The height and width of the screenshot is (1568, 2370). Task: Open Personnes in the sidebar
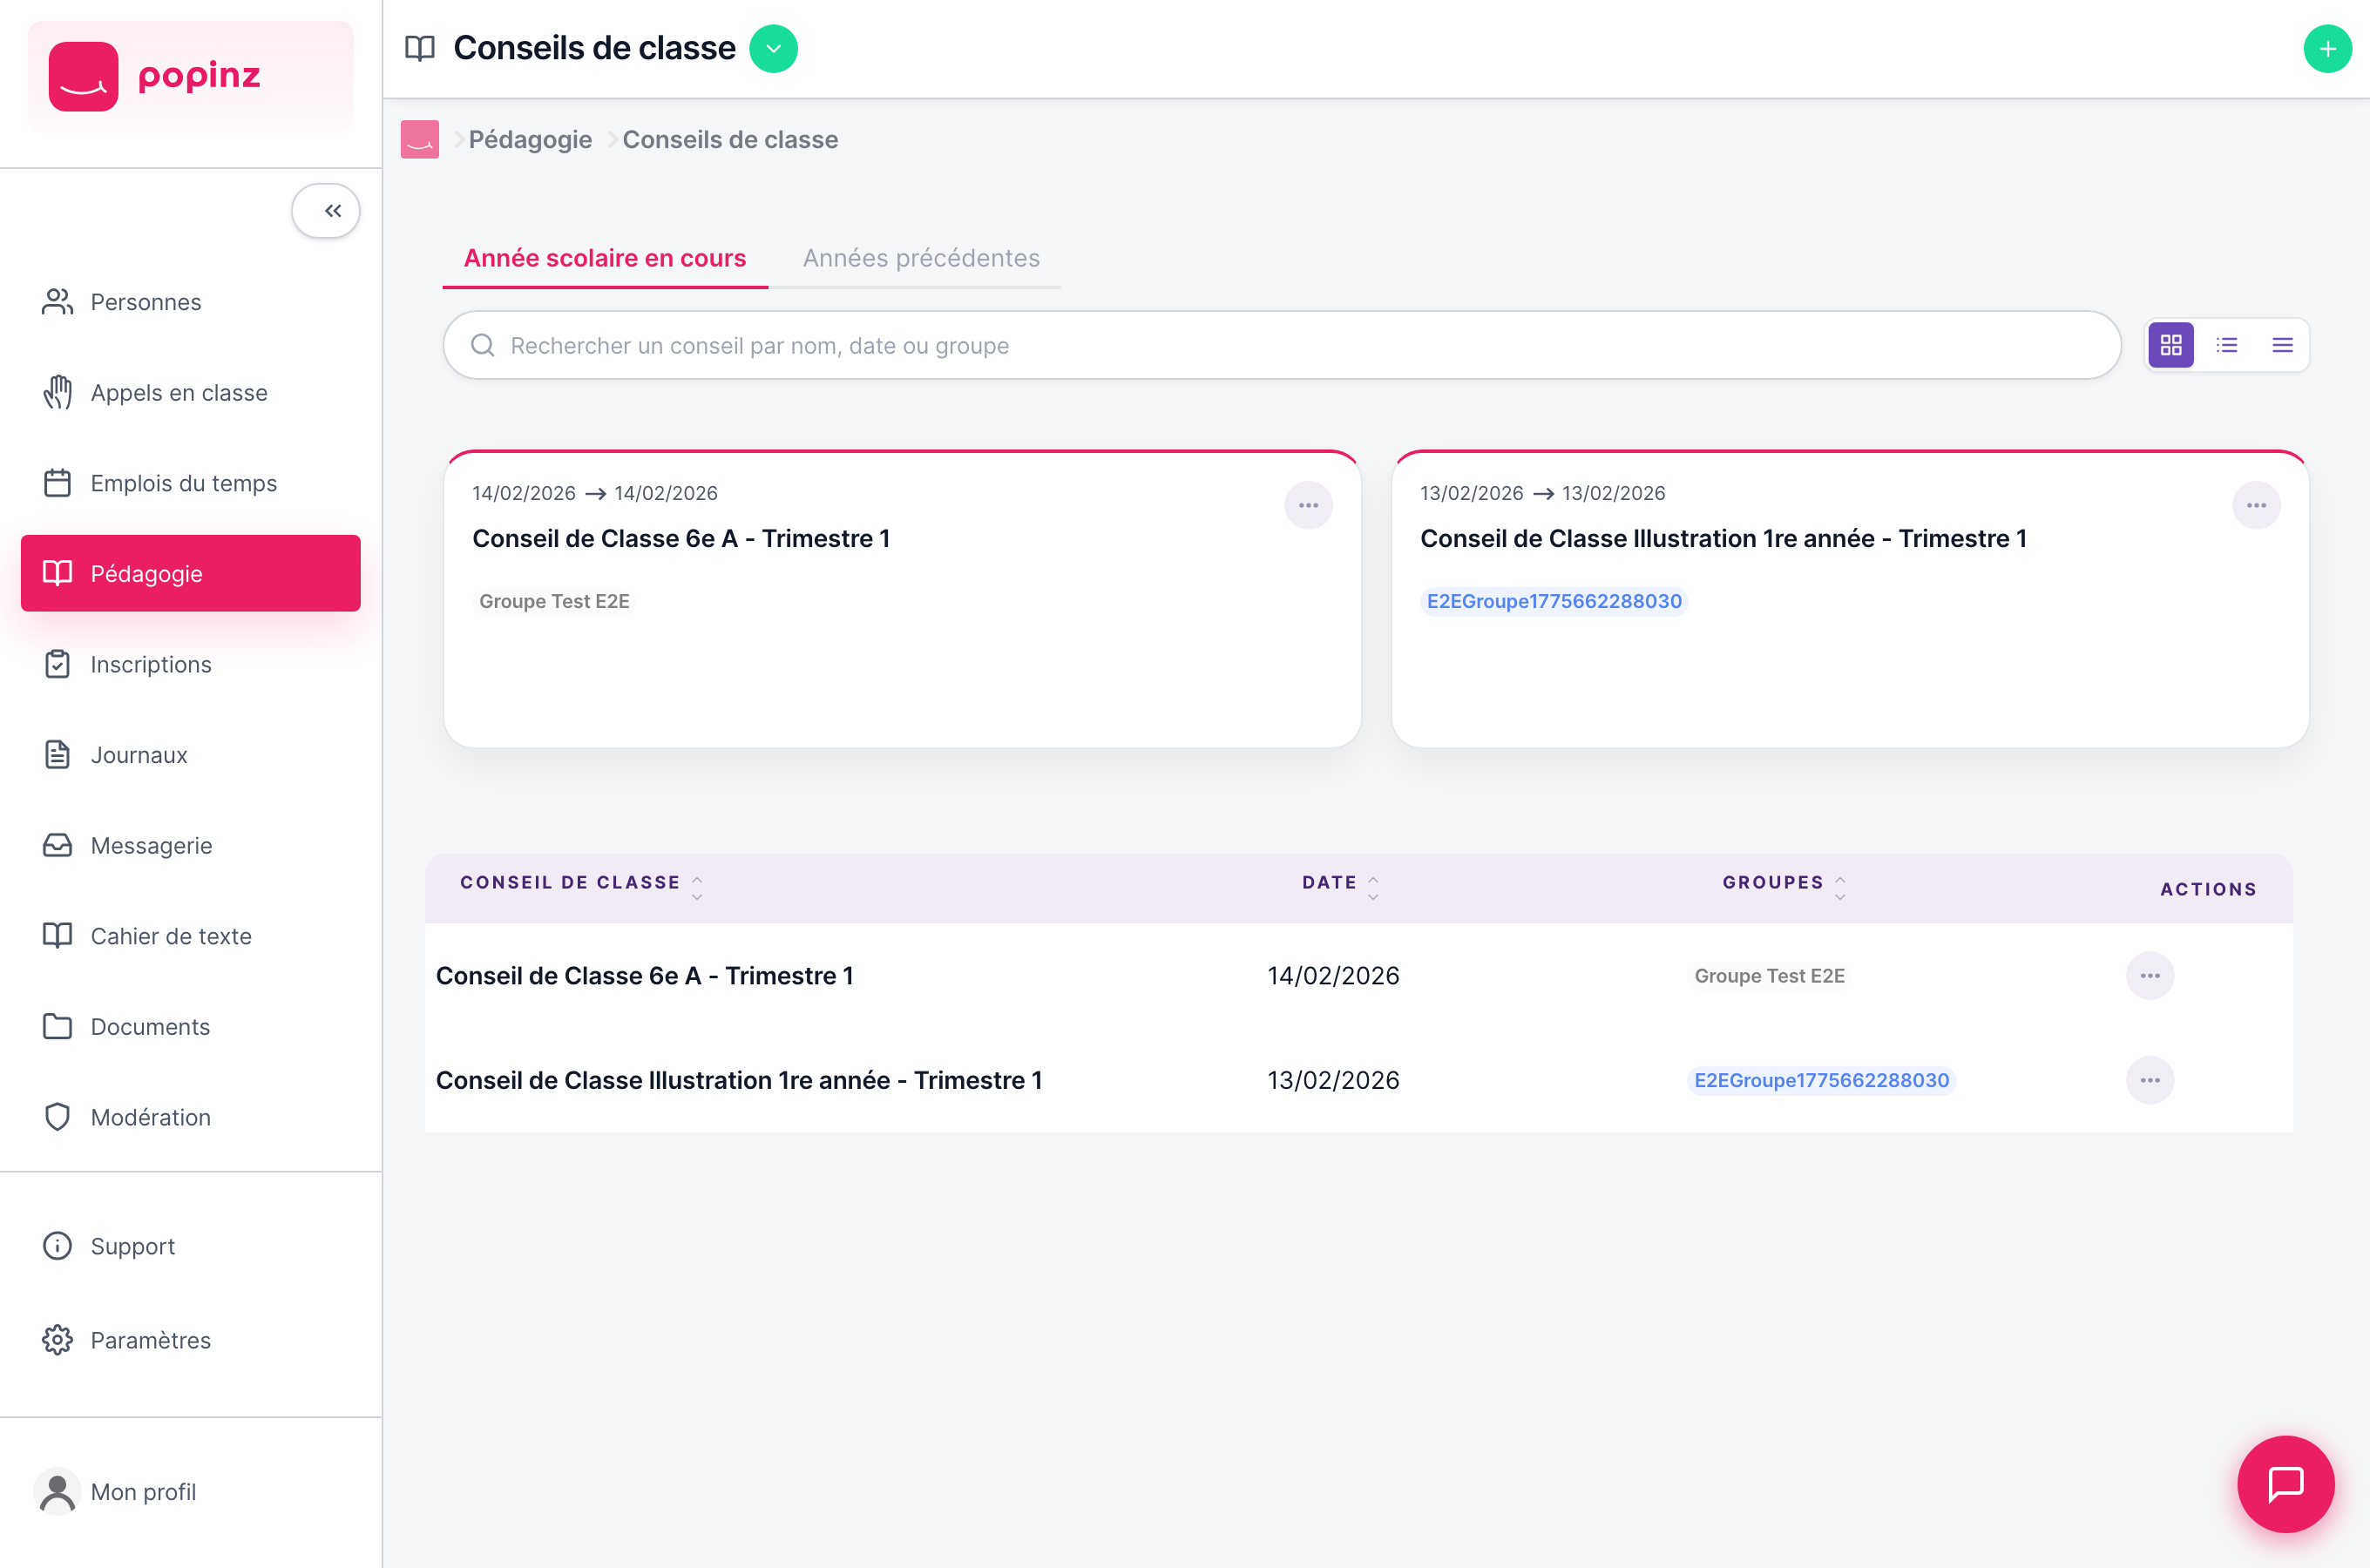190,302
